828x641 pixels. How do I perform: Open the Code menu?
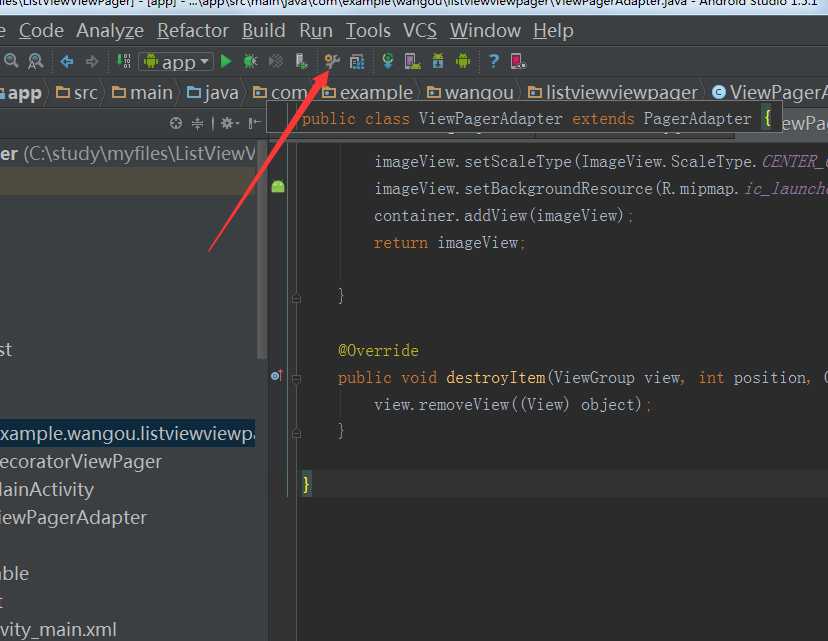click(41, 31)
